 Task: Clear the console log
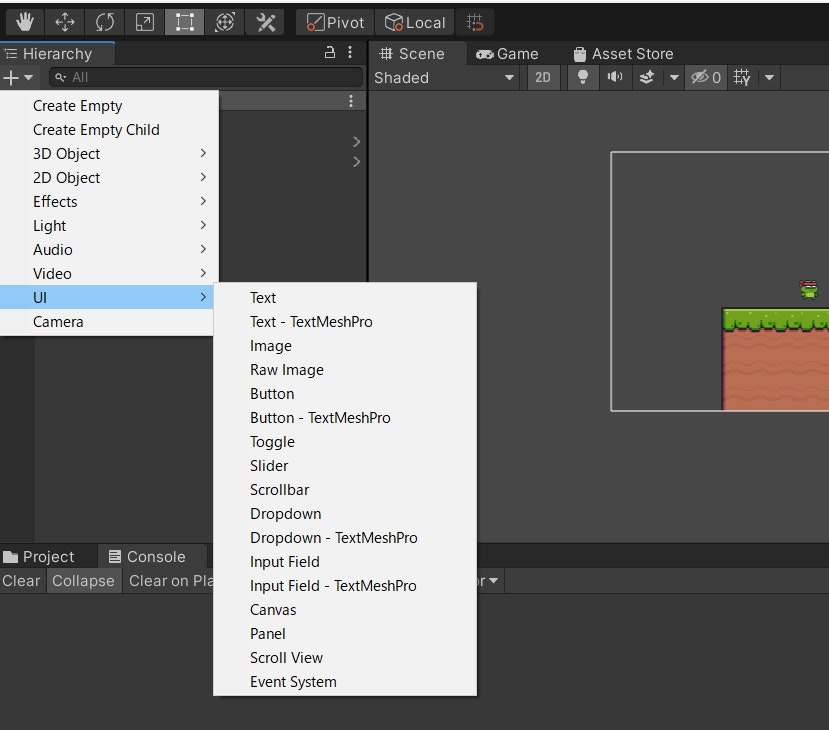21,580
